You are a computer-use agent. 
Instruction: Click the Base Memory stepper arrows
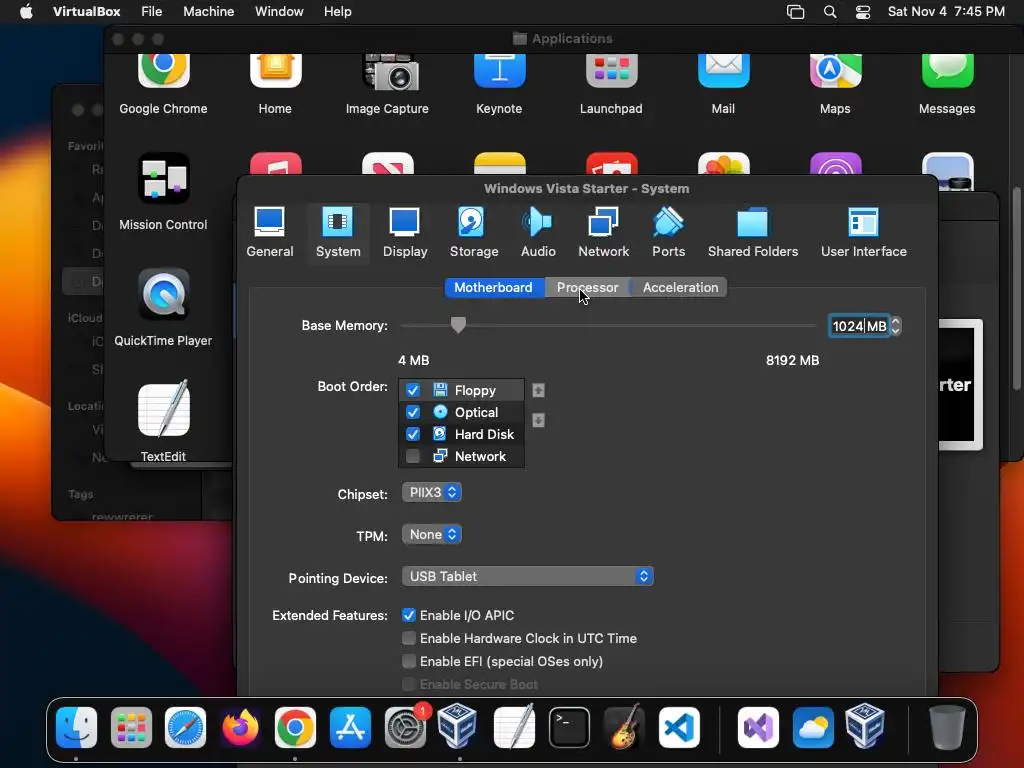click(x=896, y=326)
